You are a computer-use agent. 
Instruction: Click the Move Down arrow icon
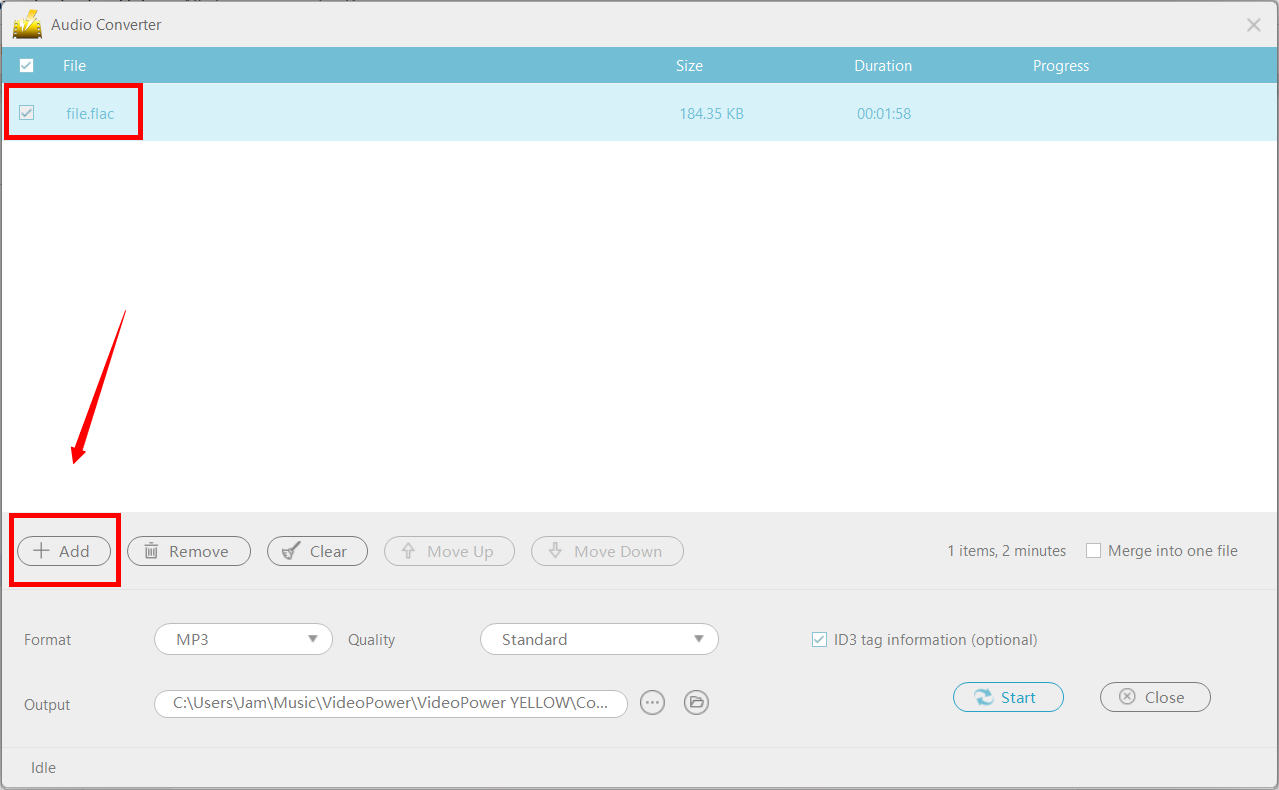coord(555,550)
